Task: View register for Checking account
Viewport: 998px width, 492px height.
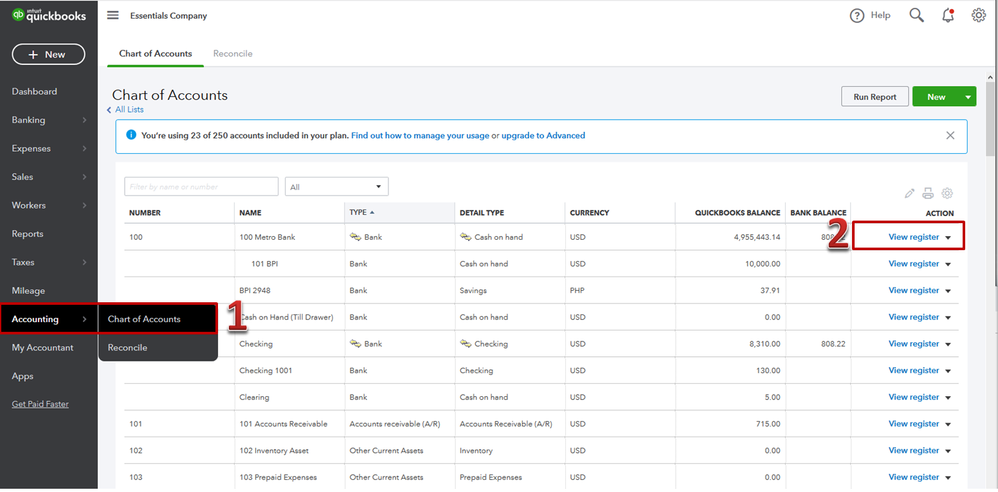Action: [x=913, y=344]
